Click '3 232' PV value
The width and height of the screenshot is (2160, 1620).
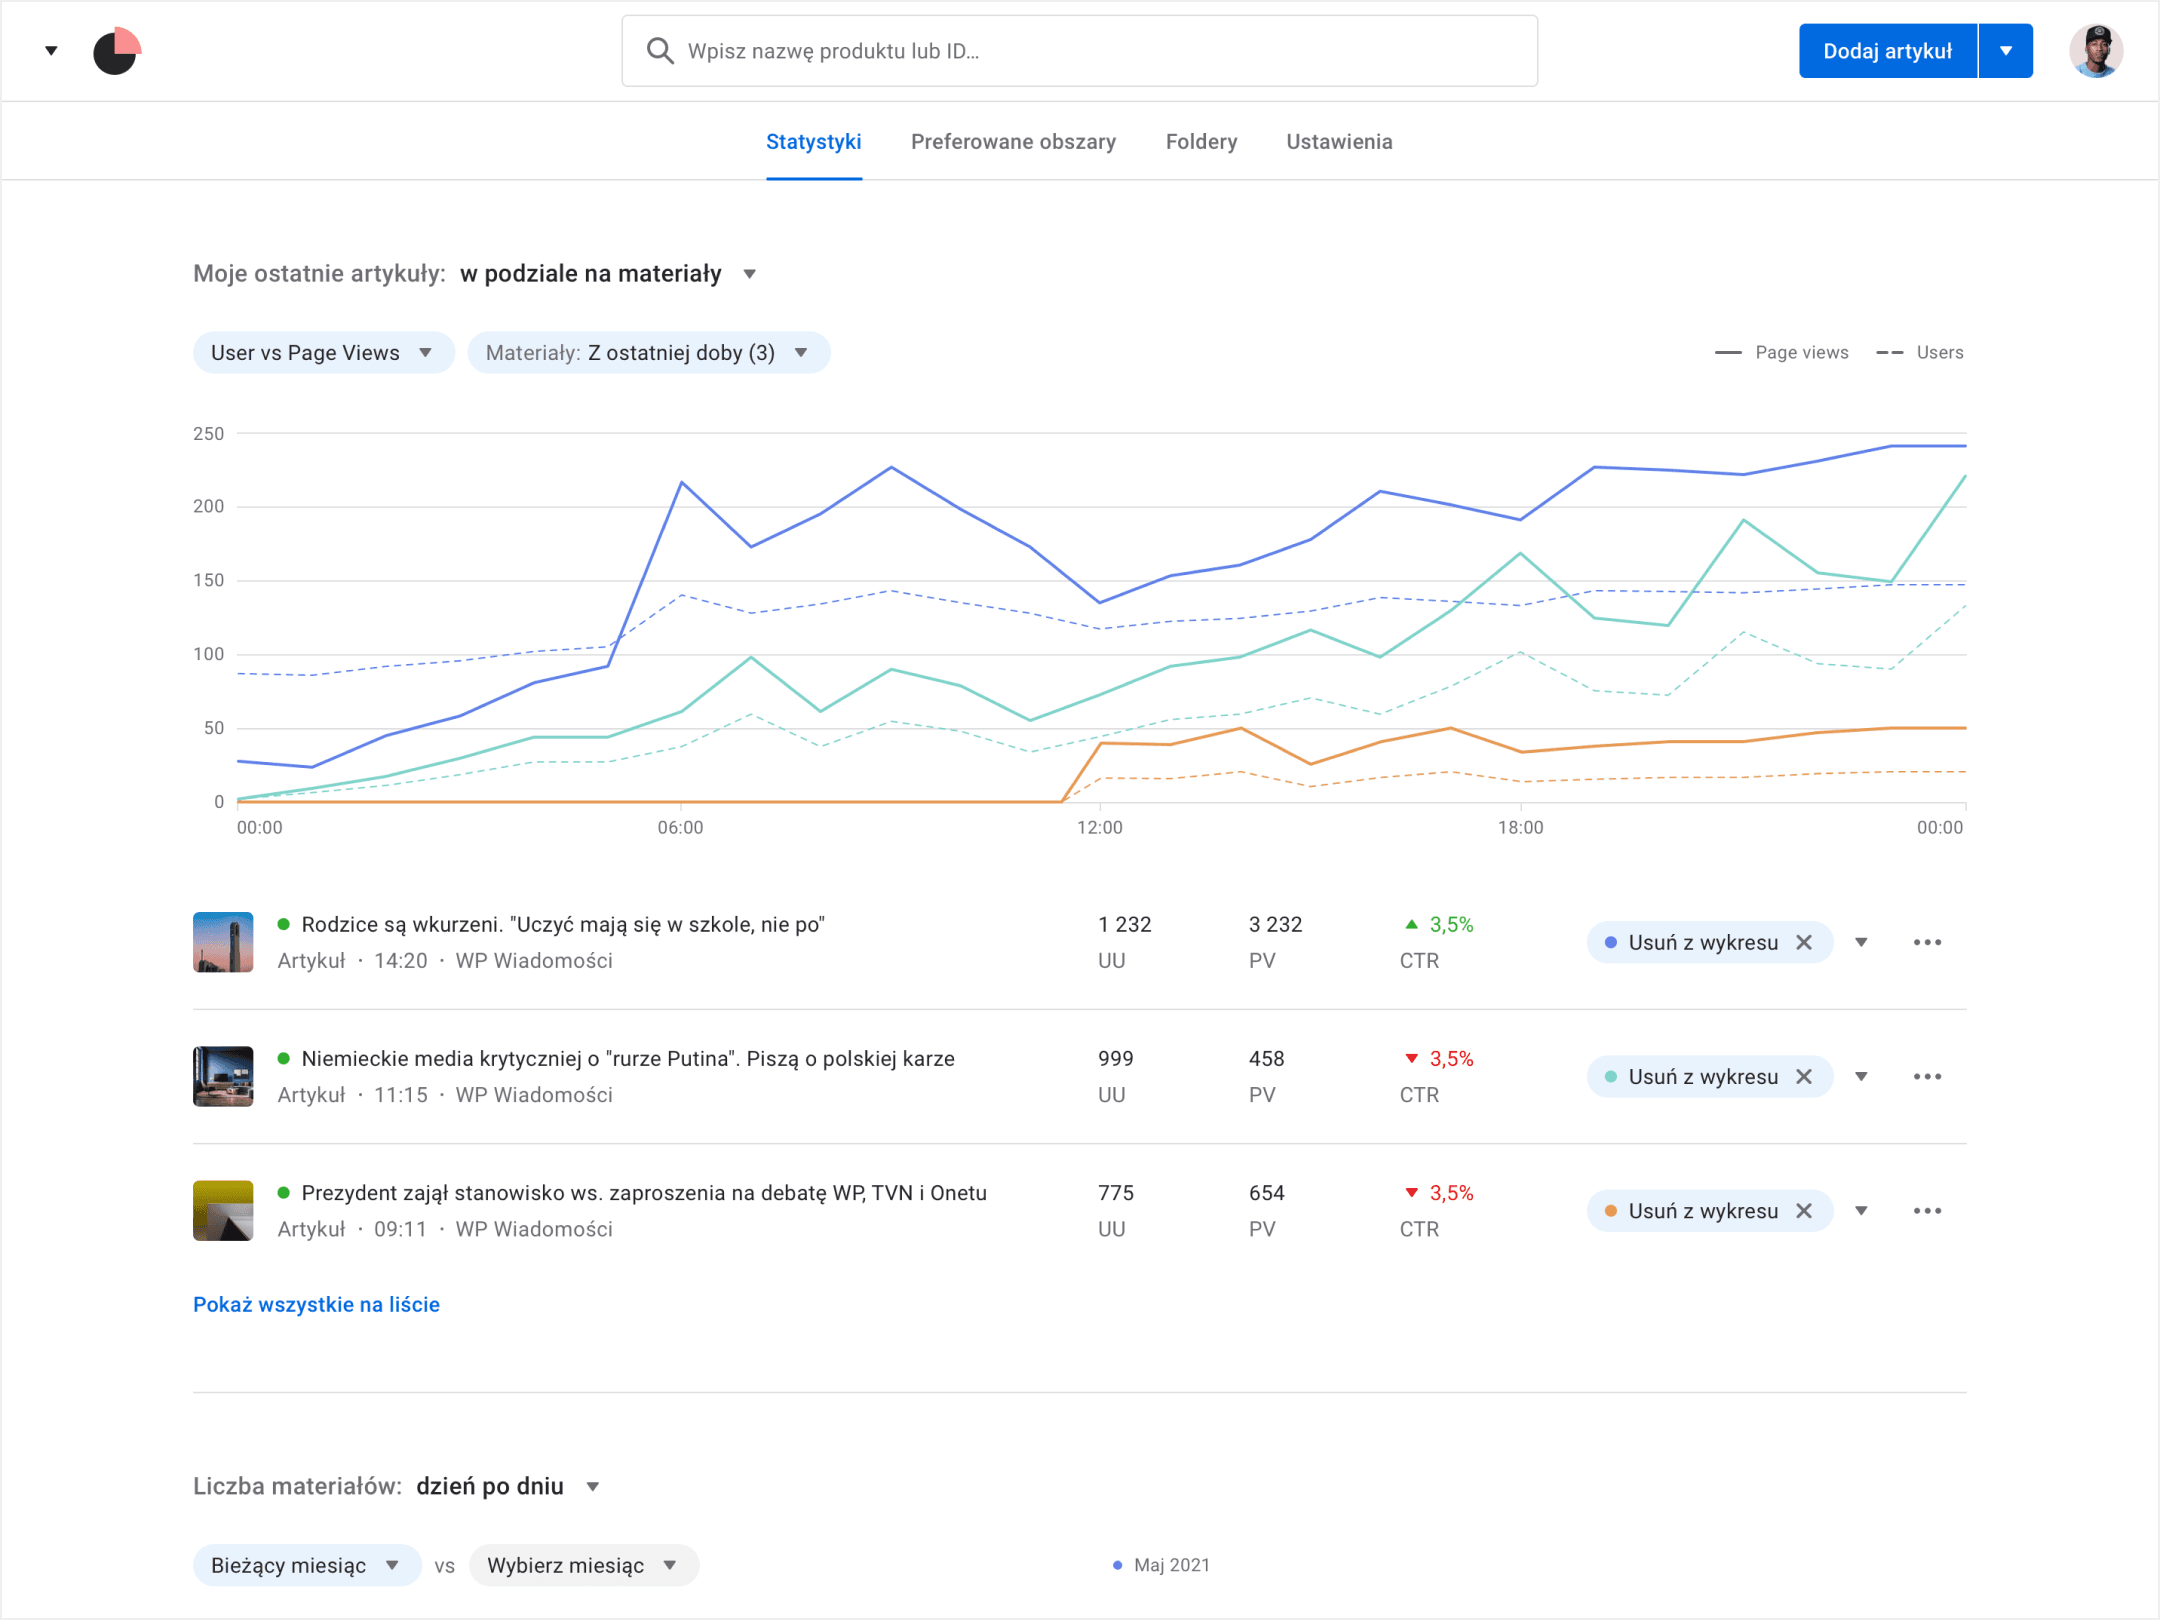tap(1275, 925)
